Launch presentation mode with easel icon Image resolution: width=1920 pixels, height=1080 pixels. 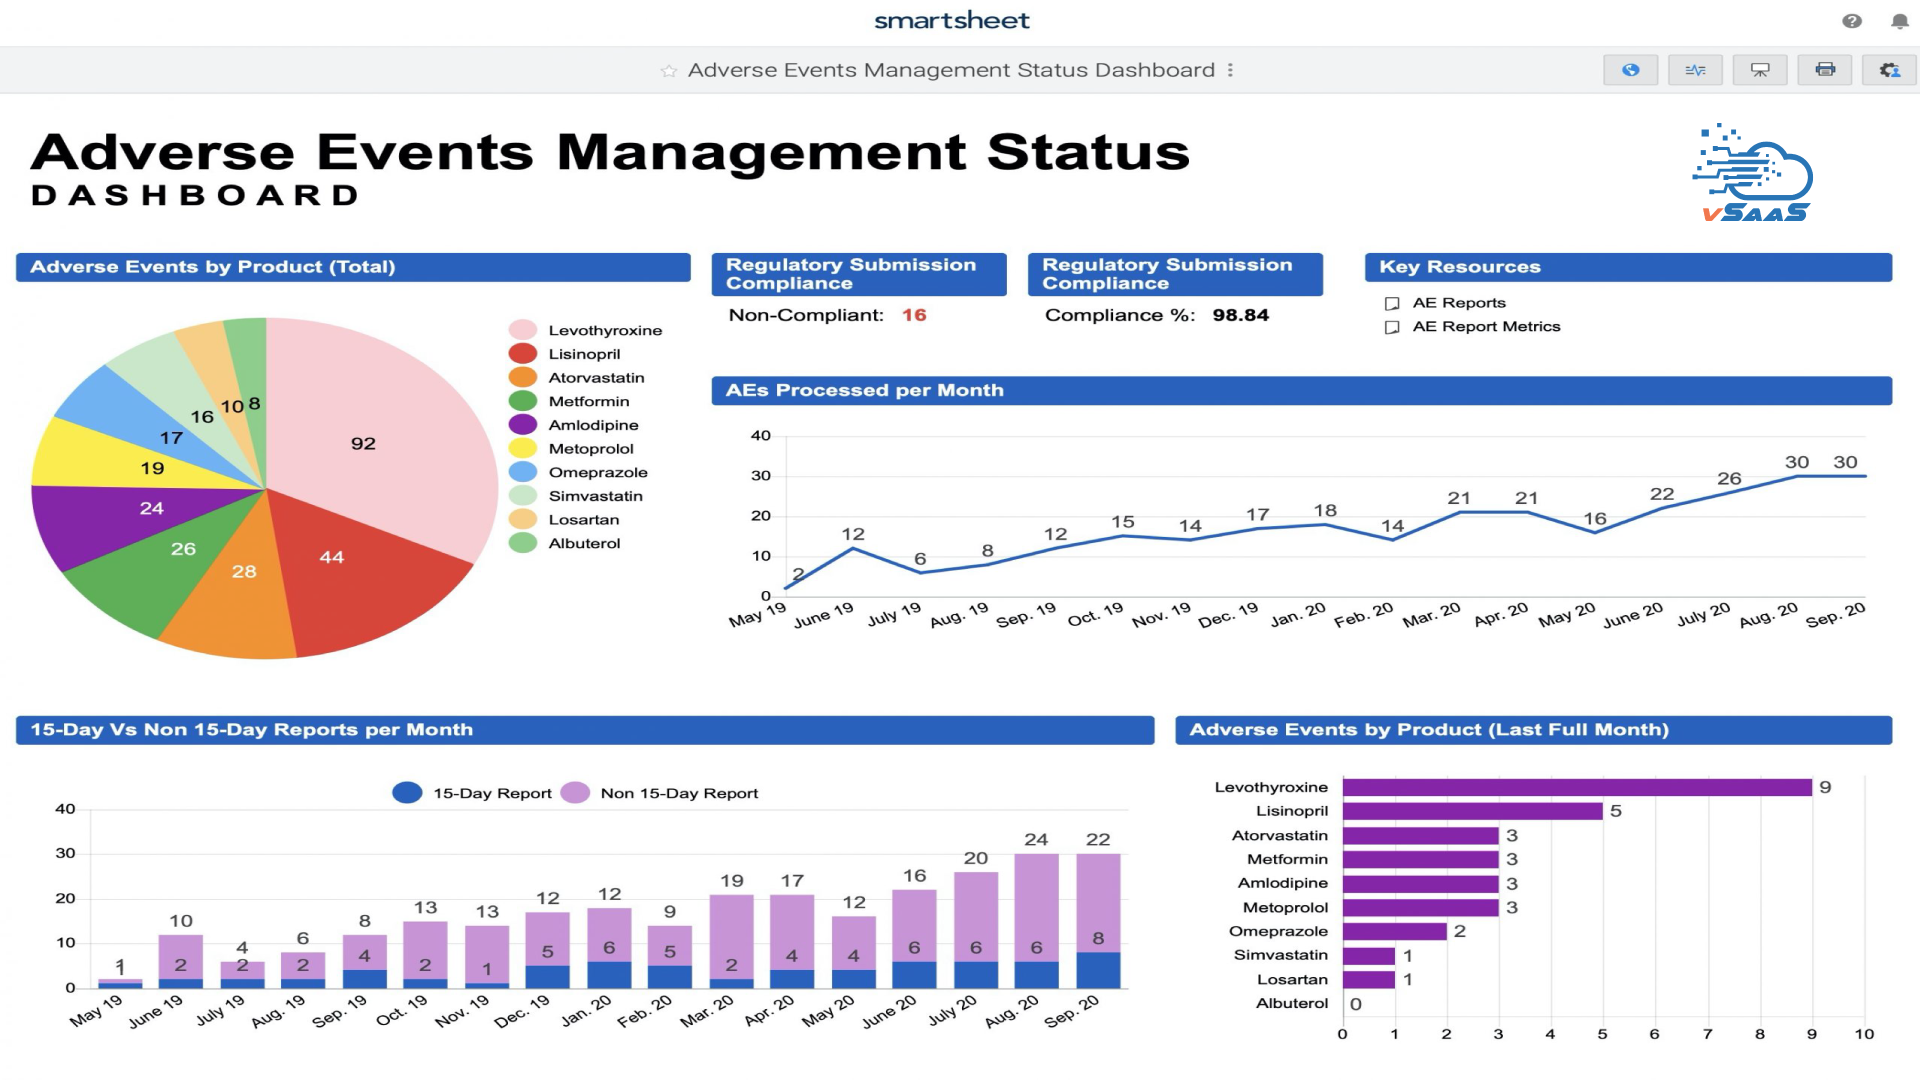[x=1760, y=70]
